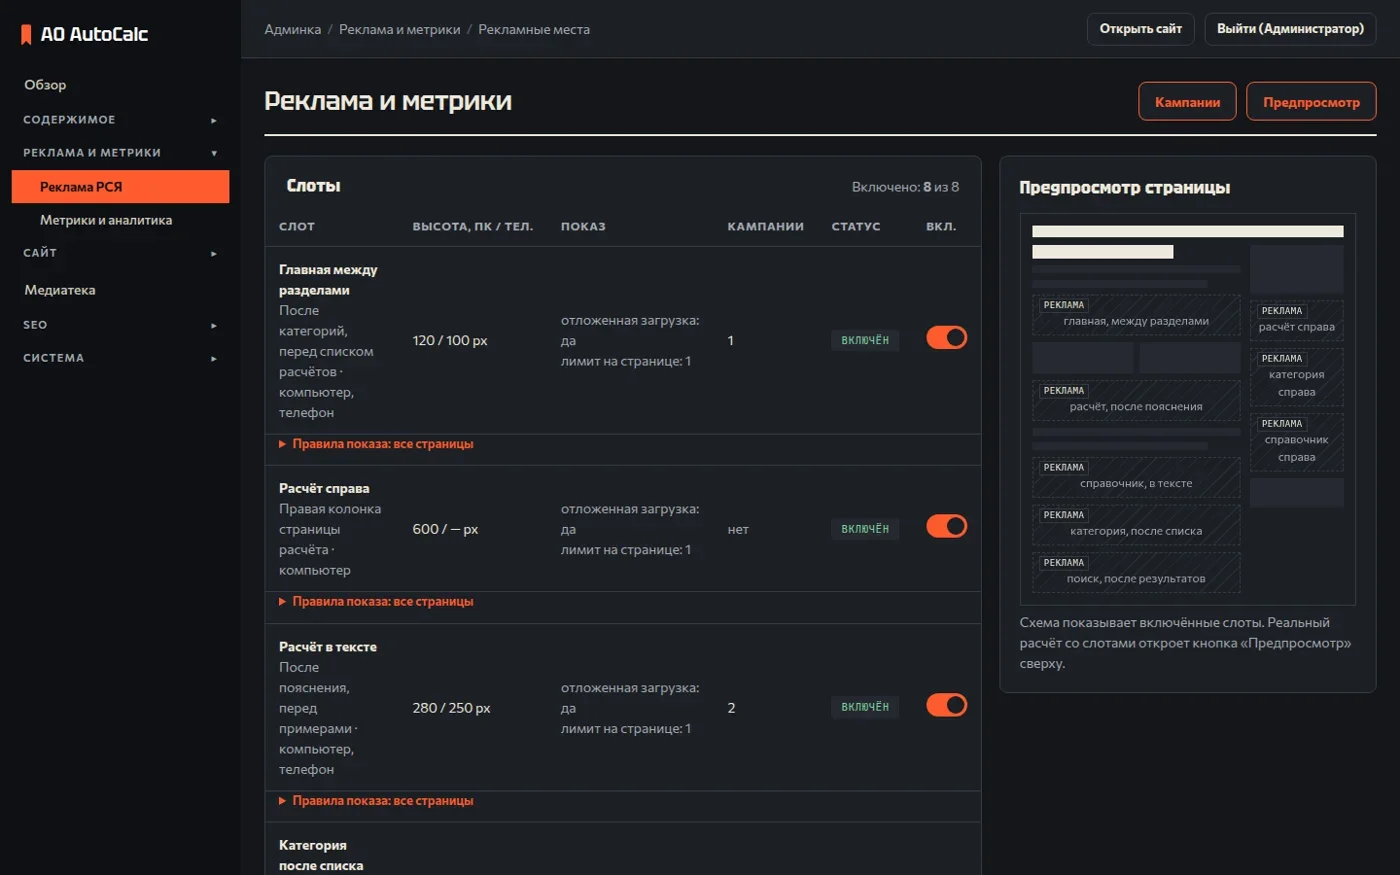The width and height of the screenshot is (1400, 875).
Task: Click the 'категория справа' preview ad block
Action: [x=1296, y=377]
